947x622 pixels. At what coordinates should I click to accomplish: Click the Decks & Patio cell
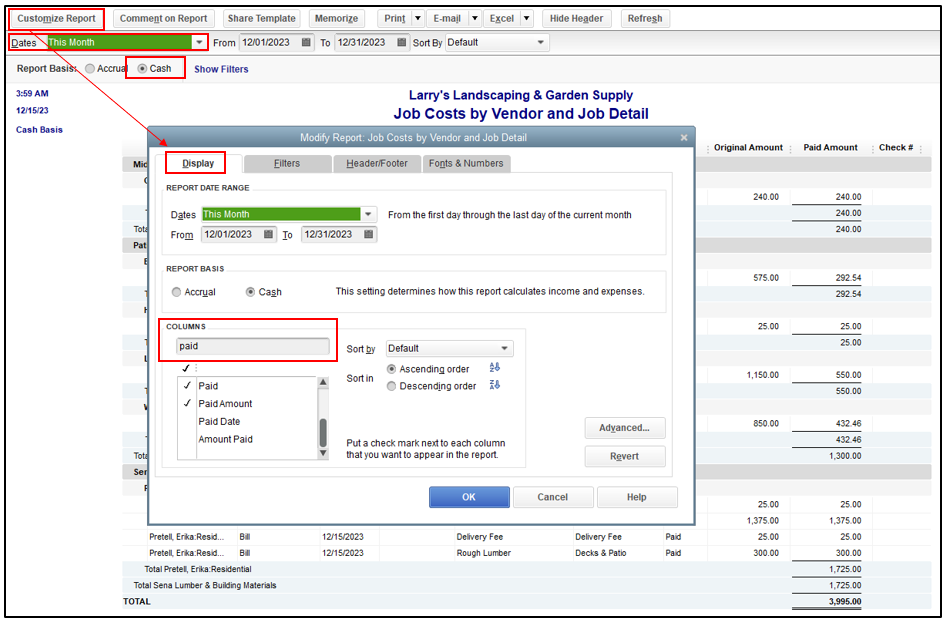tap(601, 553)
